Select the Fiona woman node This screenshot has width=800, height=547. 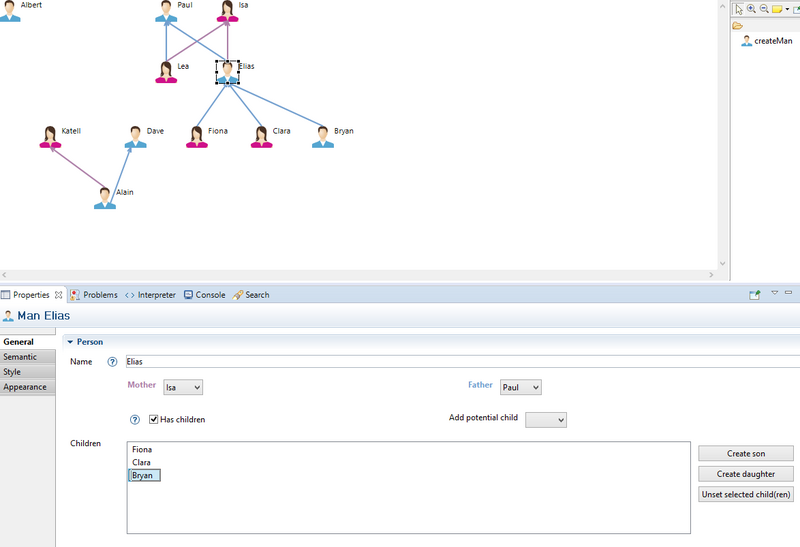point(196,137)
